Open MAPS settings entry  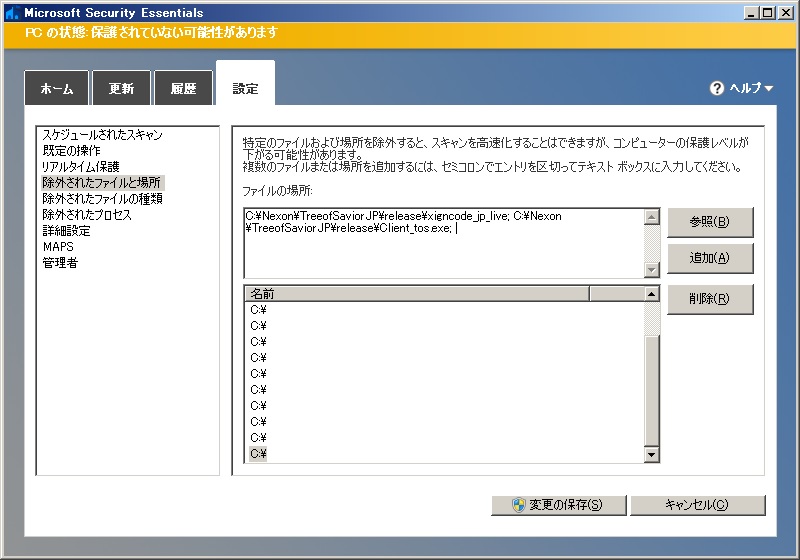coord(58,247)
